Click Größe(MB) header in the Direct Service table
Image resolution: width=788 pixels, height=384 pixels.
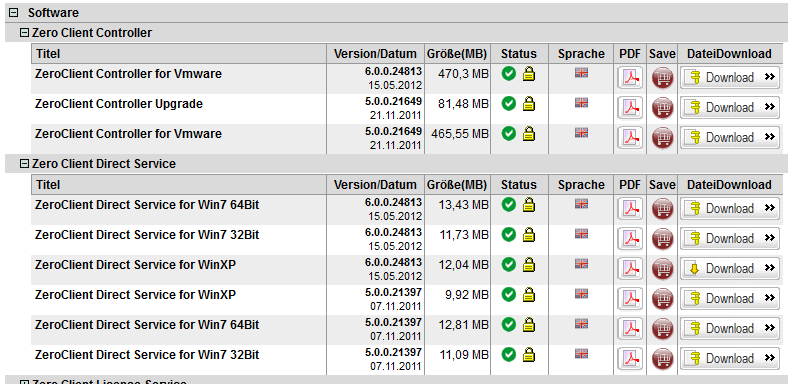click(457, 185)
